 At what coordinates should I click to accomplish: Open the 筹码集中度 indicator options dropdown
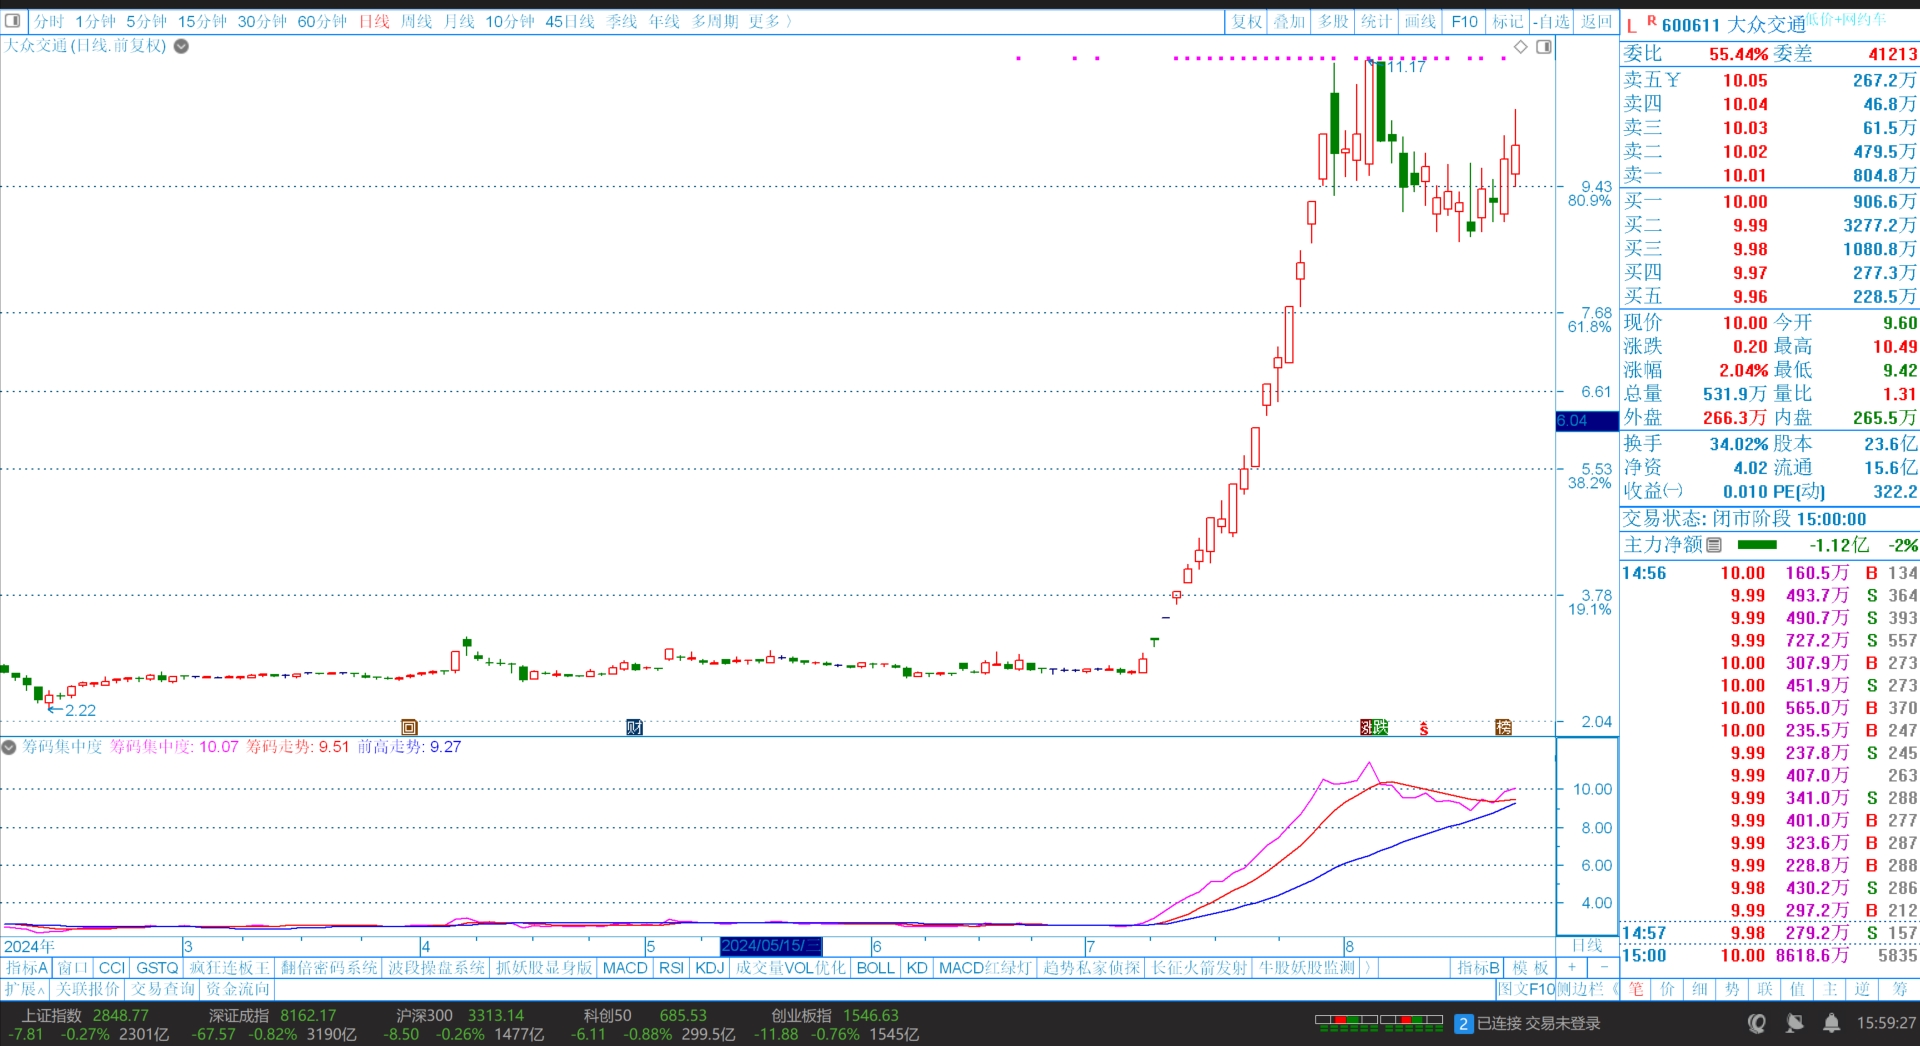point(9,747)
